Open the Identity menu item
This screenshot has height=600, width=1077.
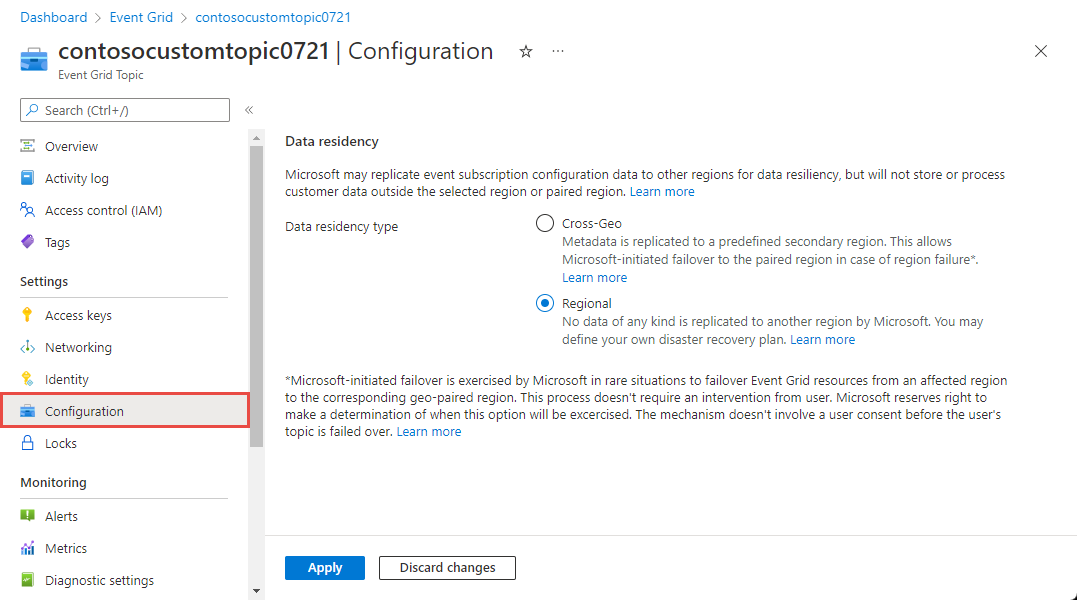pos(67,379)
